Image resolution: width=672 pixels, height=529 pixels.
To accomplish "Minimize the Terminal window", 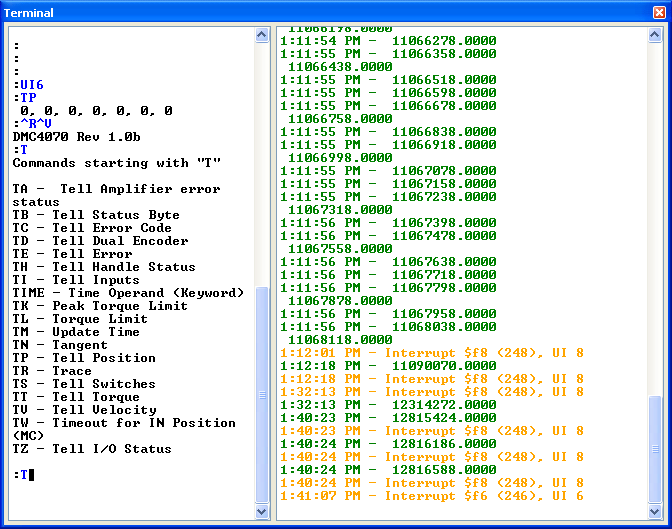I will pos(610,13).
